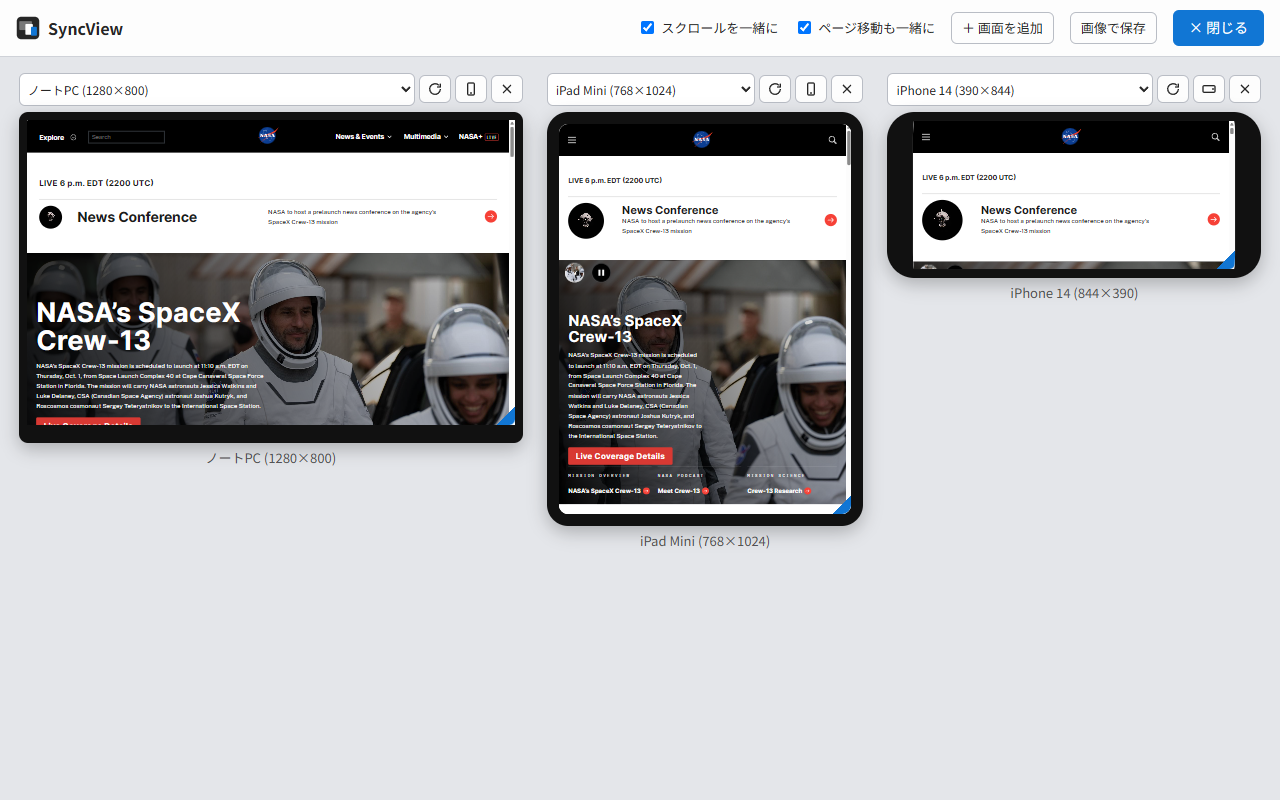Screen dimensions: 1280x800
Task: Reload the ノートPC preview
Action: tap(435, 89)
